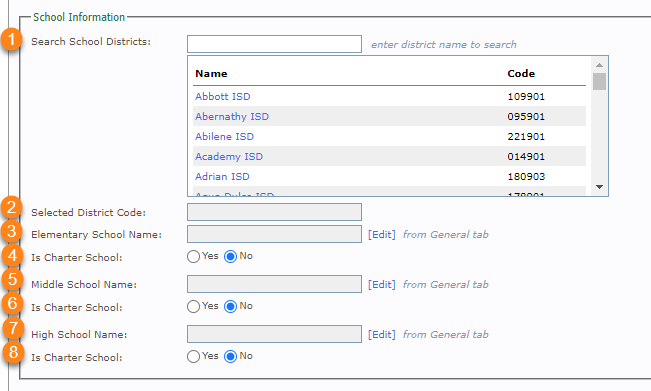Click the Search School Districts input field

click(x=274, y=44)
